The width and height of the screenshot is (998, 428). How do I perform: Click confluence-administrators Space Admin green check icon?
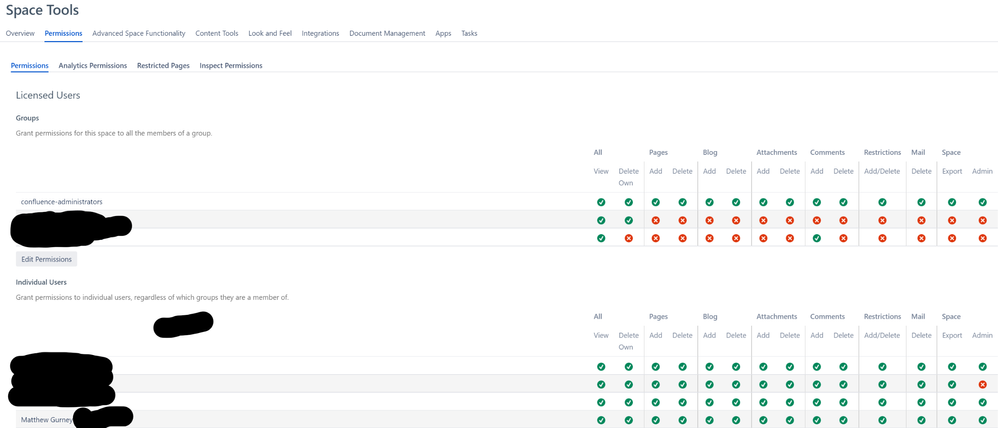pyautogui.click(x=982, y=202)
